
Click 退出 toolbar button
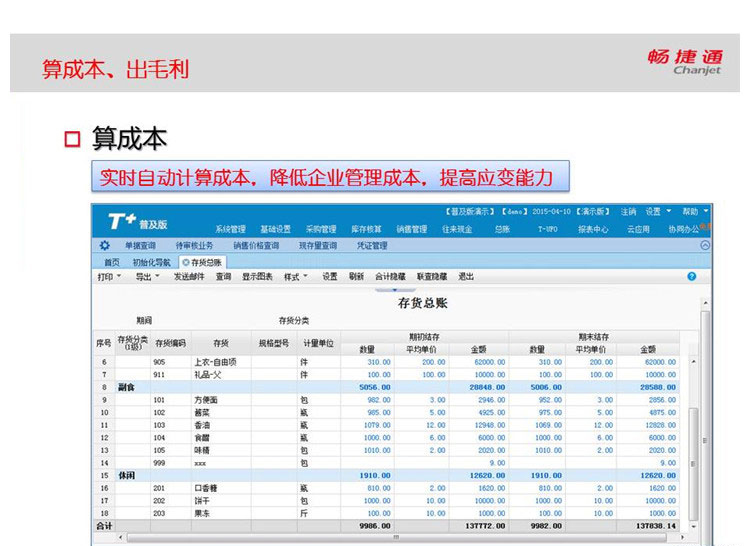pos(466,277)
